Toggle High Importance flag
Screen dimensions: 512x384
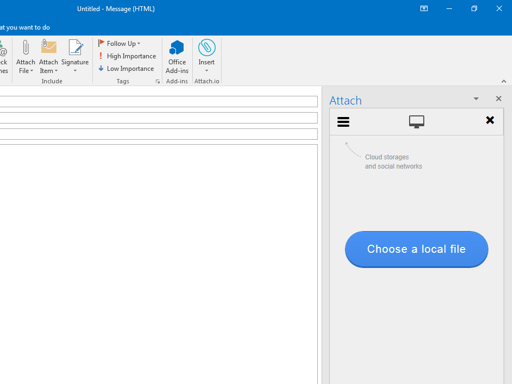click(x=127, y=56)
